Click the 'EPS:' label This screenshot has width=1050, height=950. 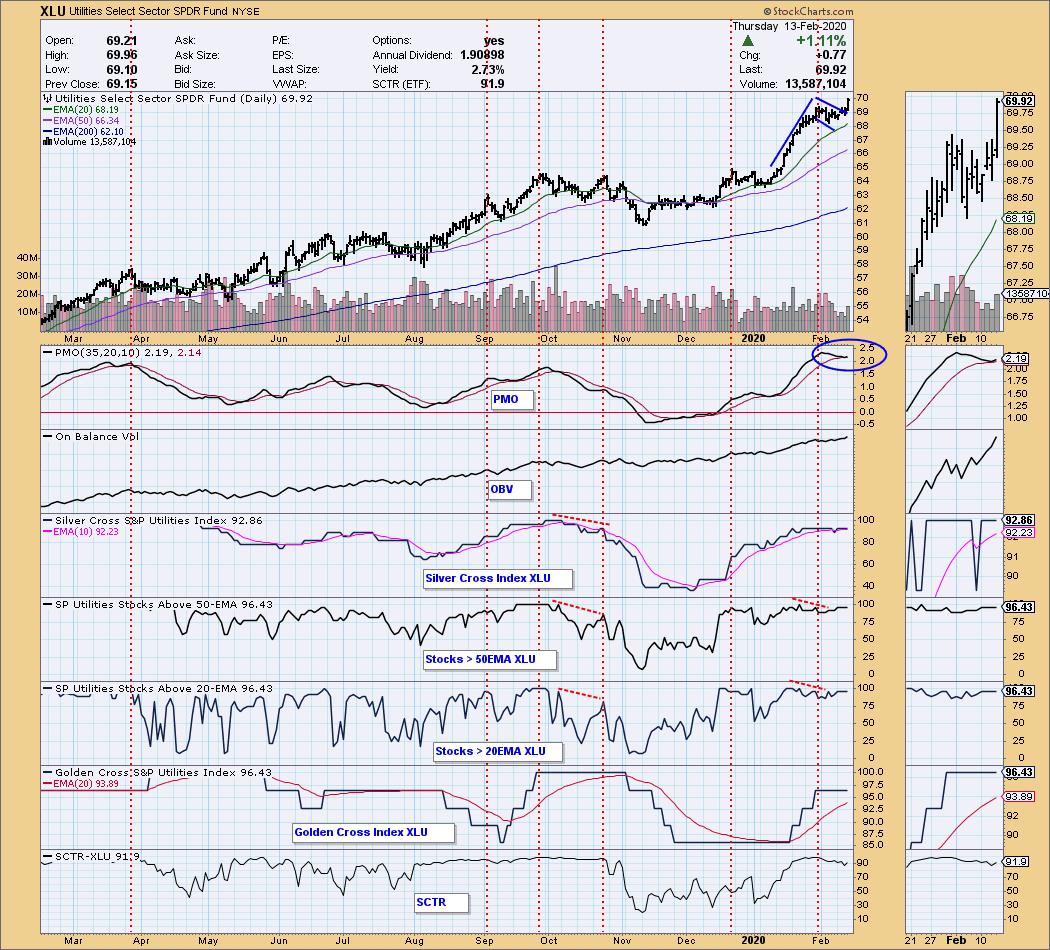(x=284, y=56)
